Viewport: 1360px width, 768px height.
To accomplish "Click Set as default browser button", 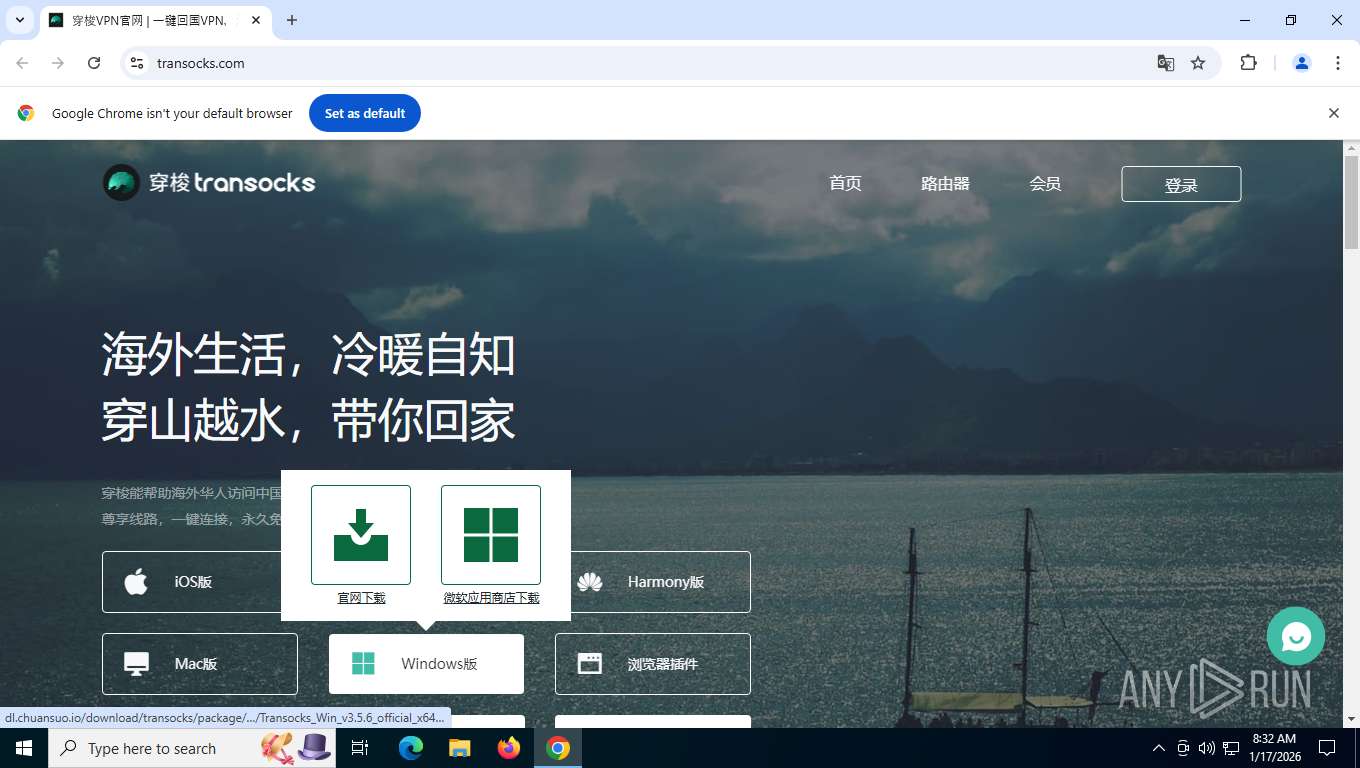I will tap(365, 113).
